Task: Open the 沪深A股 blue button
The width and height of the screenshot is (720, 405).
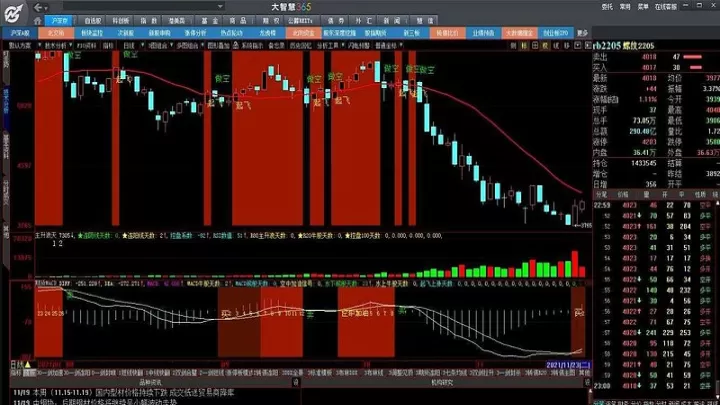Action: pos(20,33)
